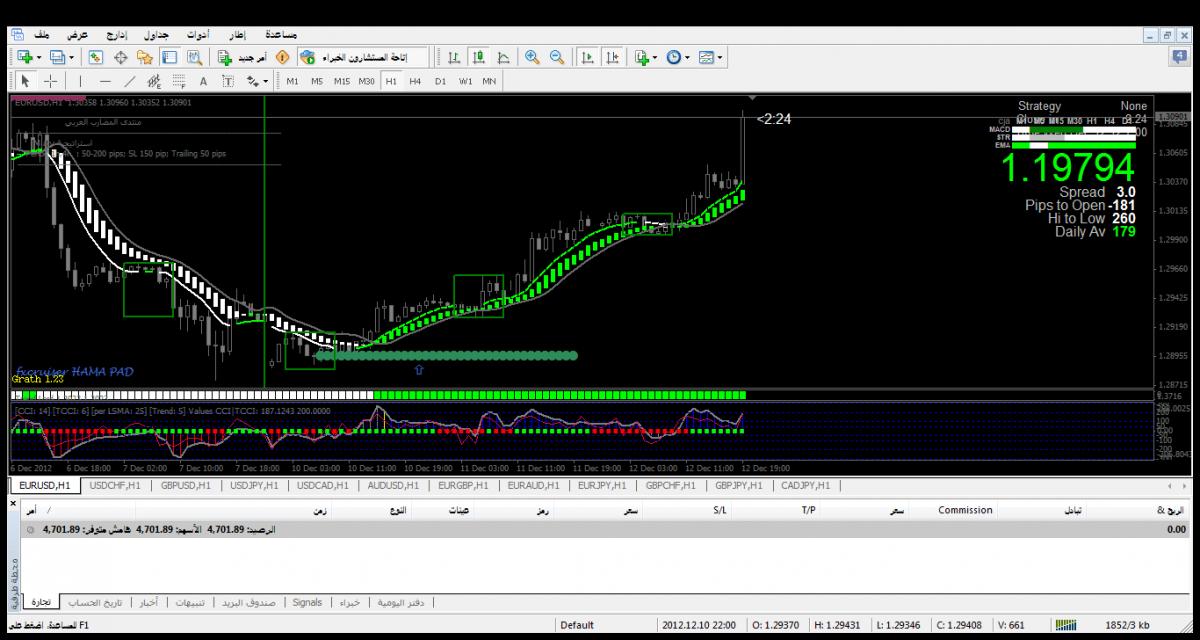Screen dimensions: 1200x640
Task: Expand the new chart dropdown arrow
Action: (x=39, y=58)
